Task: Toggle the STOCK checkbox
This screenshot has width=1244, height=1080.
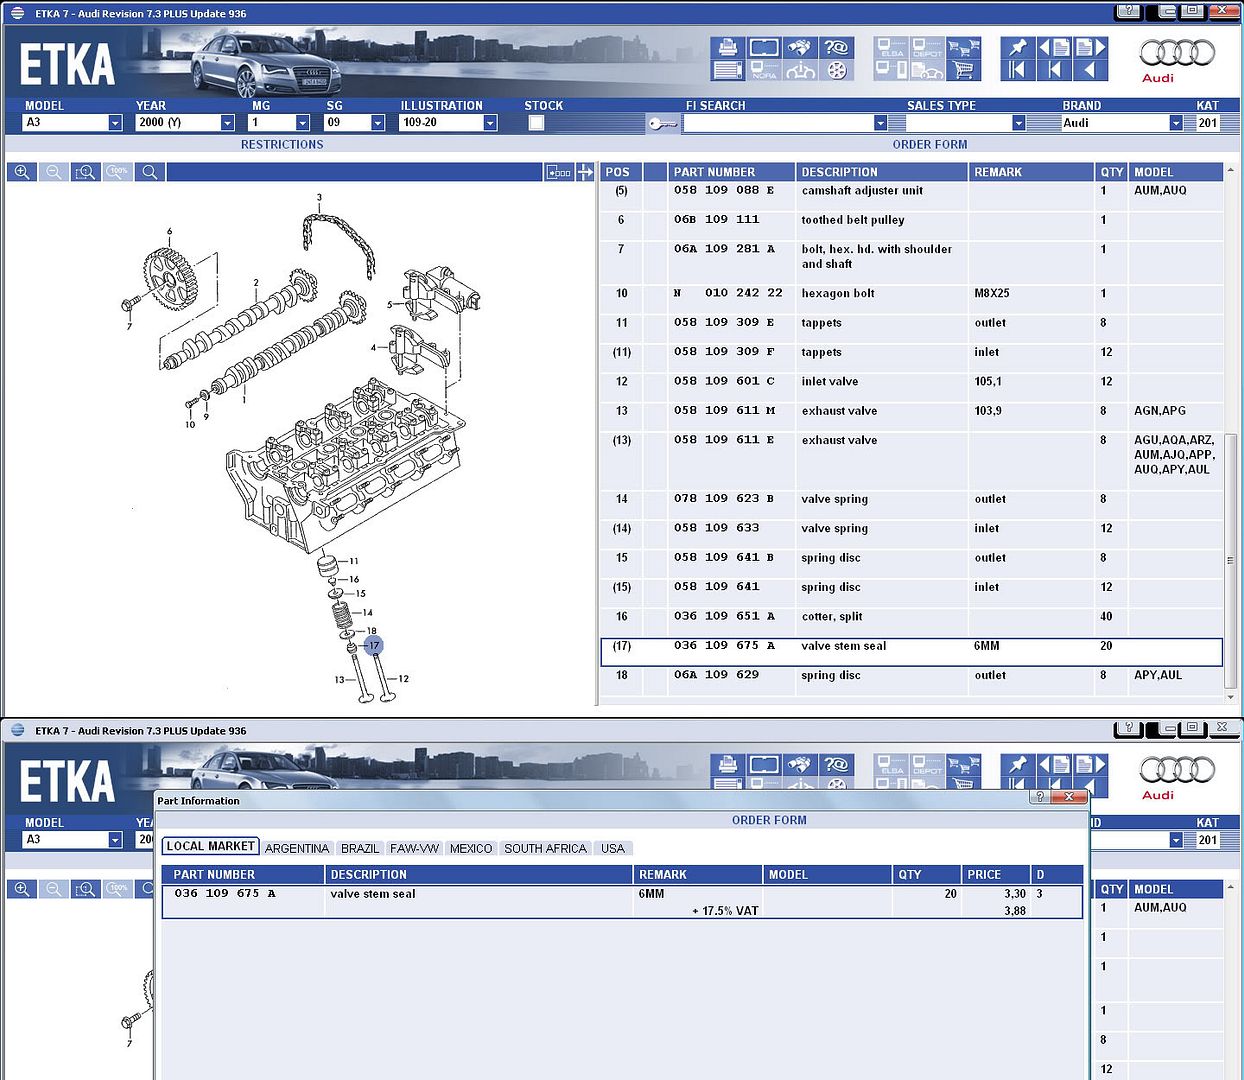Action: pos(536,123)
